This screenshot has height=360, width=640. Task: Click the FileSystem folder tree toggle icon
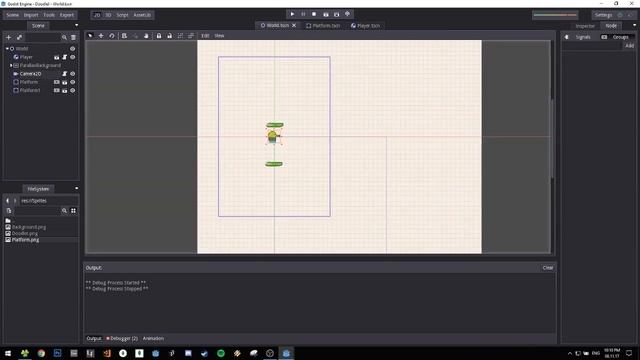[9, 211]
